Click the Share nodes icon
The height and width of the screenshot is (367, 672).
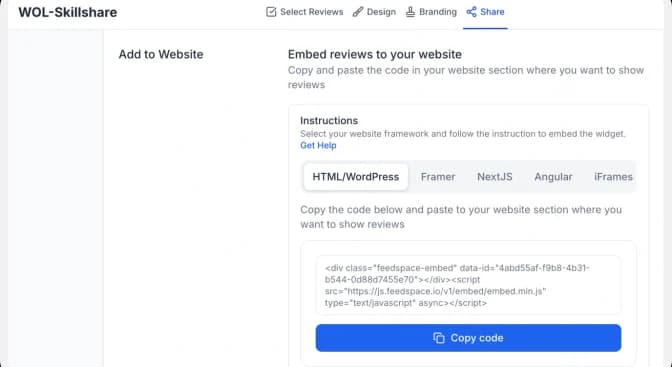tap(471, 12)
